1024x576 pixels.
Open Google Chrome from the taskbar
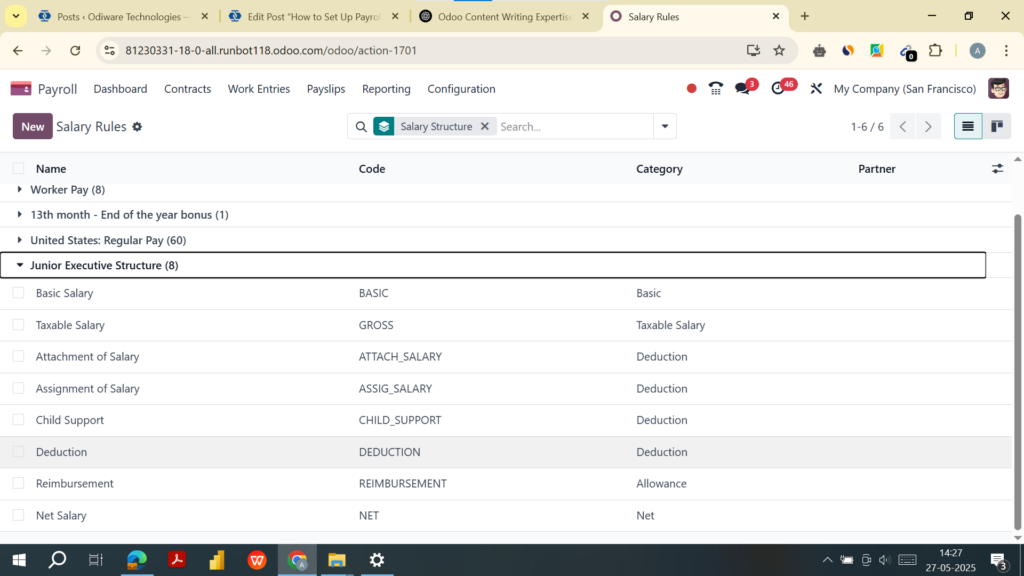[x=296, y=560]
